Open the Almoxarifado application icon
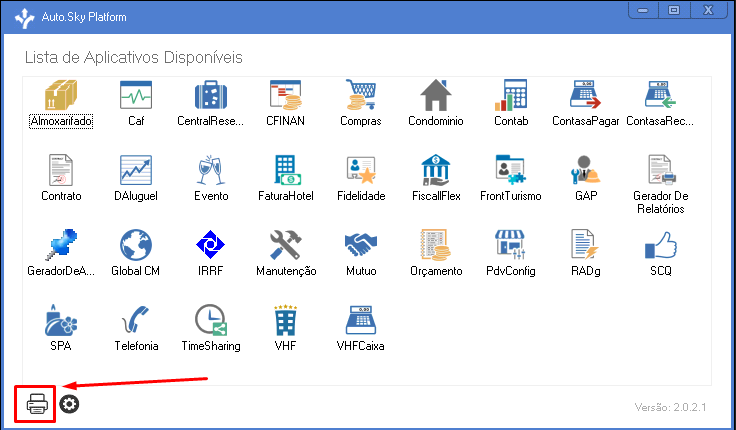The image size is (736, 430). click(x=61, y=95)
